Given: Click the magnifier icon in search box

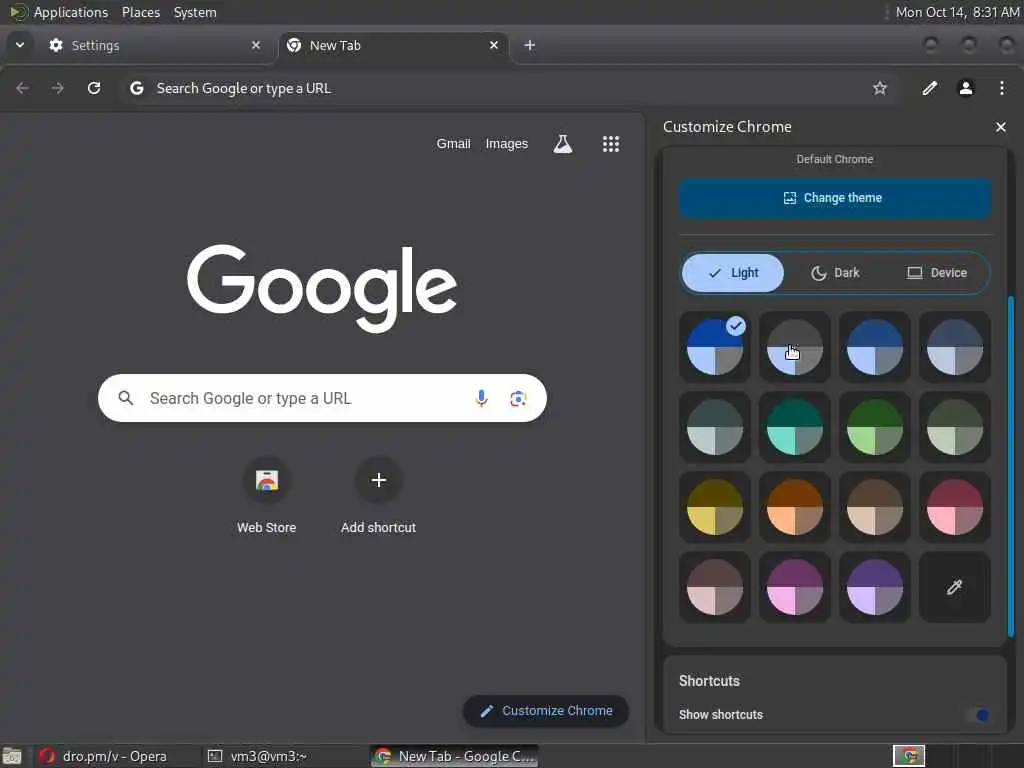Looking at the screenshot, I should (x=126, y=398).
